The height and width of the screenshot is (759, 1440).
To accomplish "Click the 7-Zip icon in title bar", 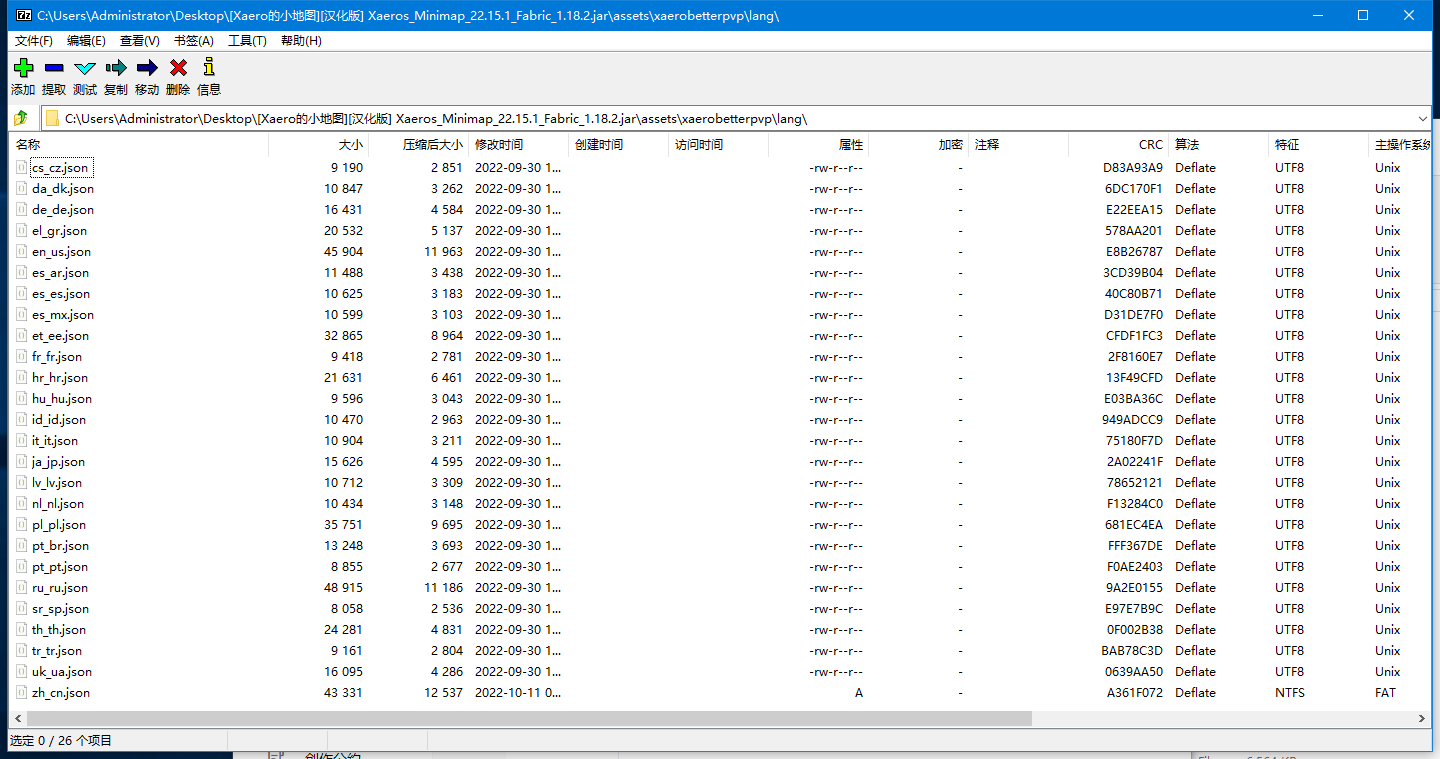I will click(22, 15).
